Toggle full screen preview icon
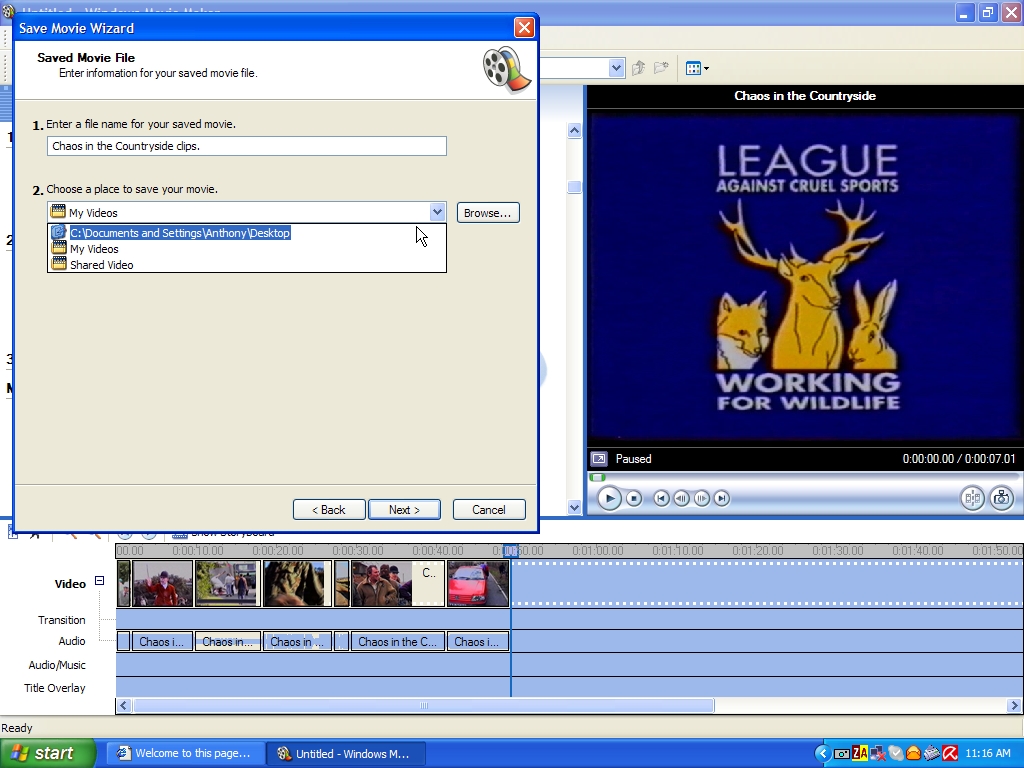The height and width of the screenshot is (768, 1024). pos(599,459)
